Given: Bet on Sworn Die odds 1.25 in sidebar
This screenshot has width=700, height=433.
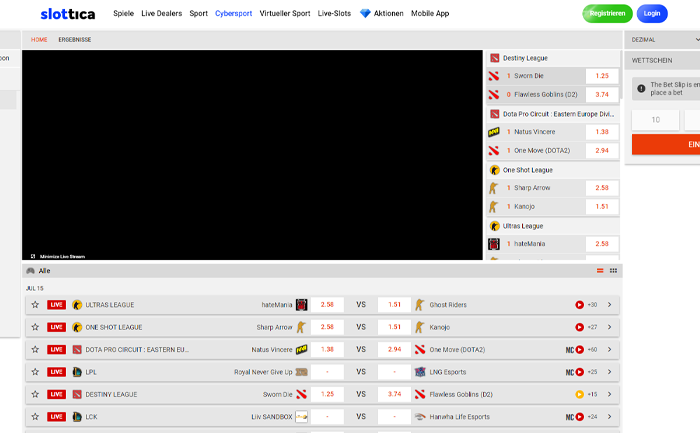Looking at the screenshot, I should (x=602, y=76).
